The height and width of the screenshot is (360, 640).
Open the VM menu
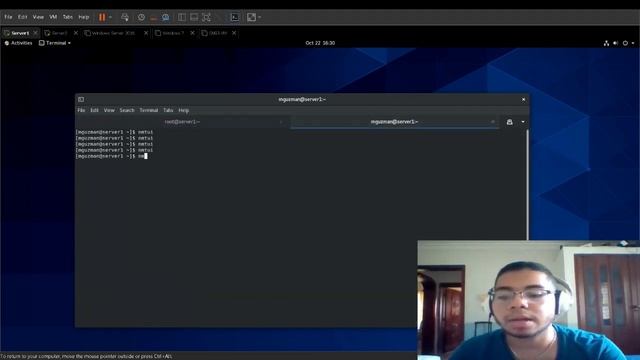click(x=53, y=17)
